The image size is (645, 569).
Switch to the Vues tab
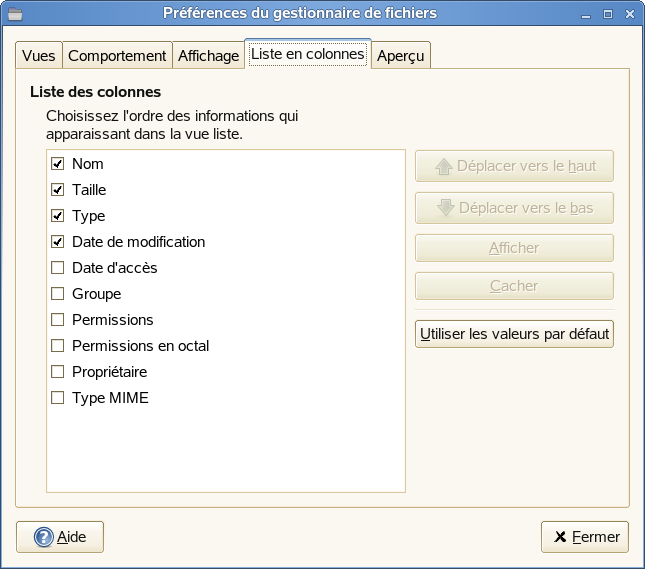39,56
